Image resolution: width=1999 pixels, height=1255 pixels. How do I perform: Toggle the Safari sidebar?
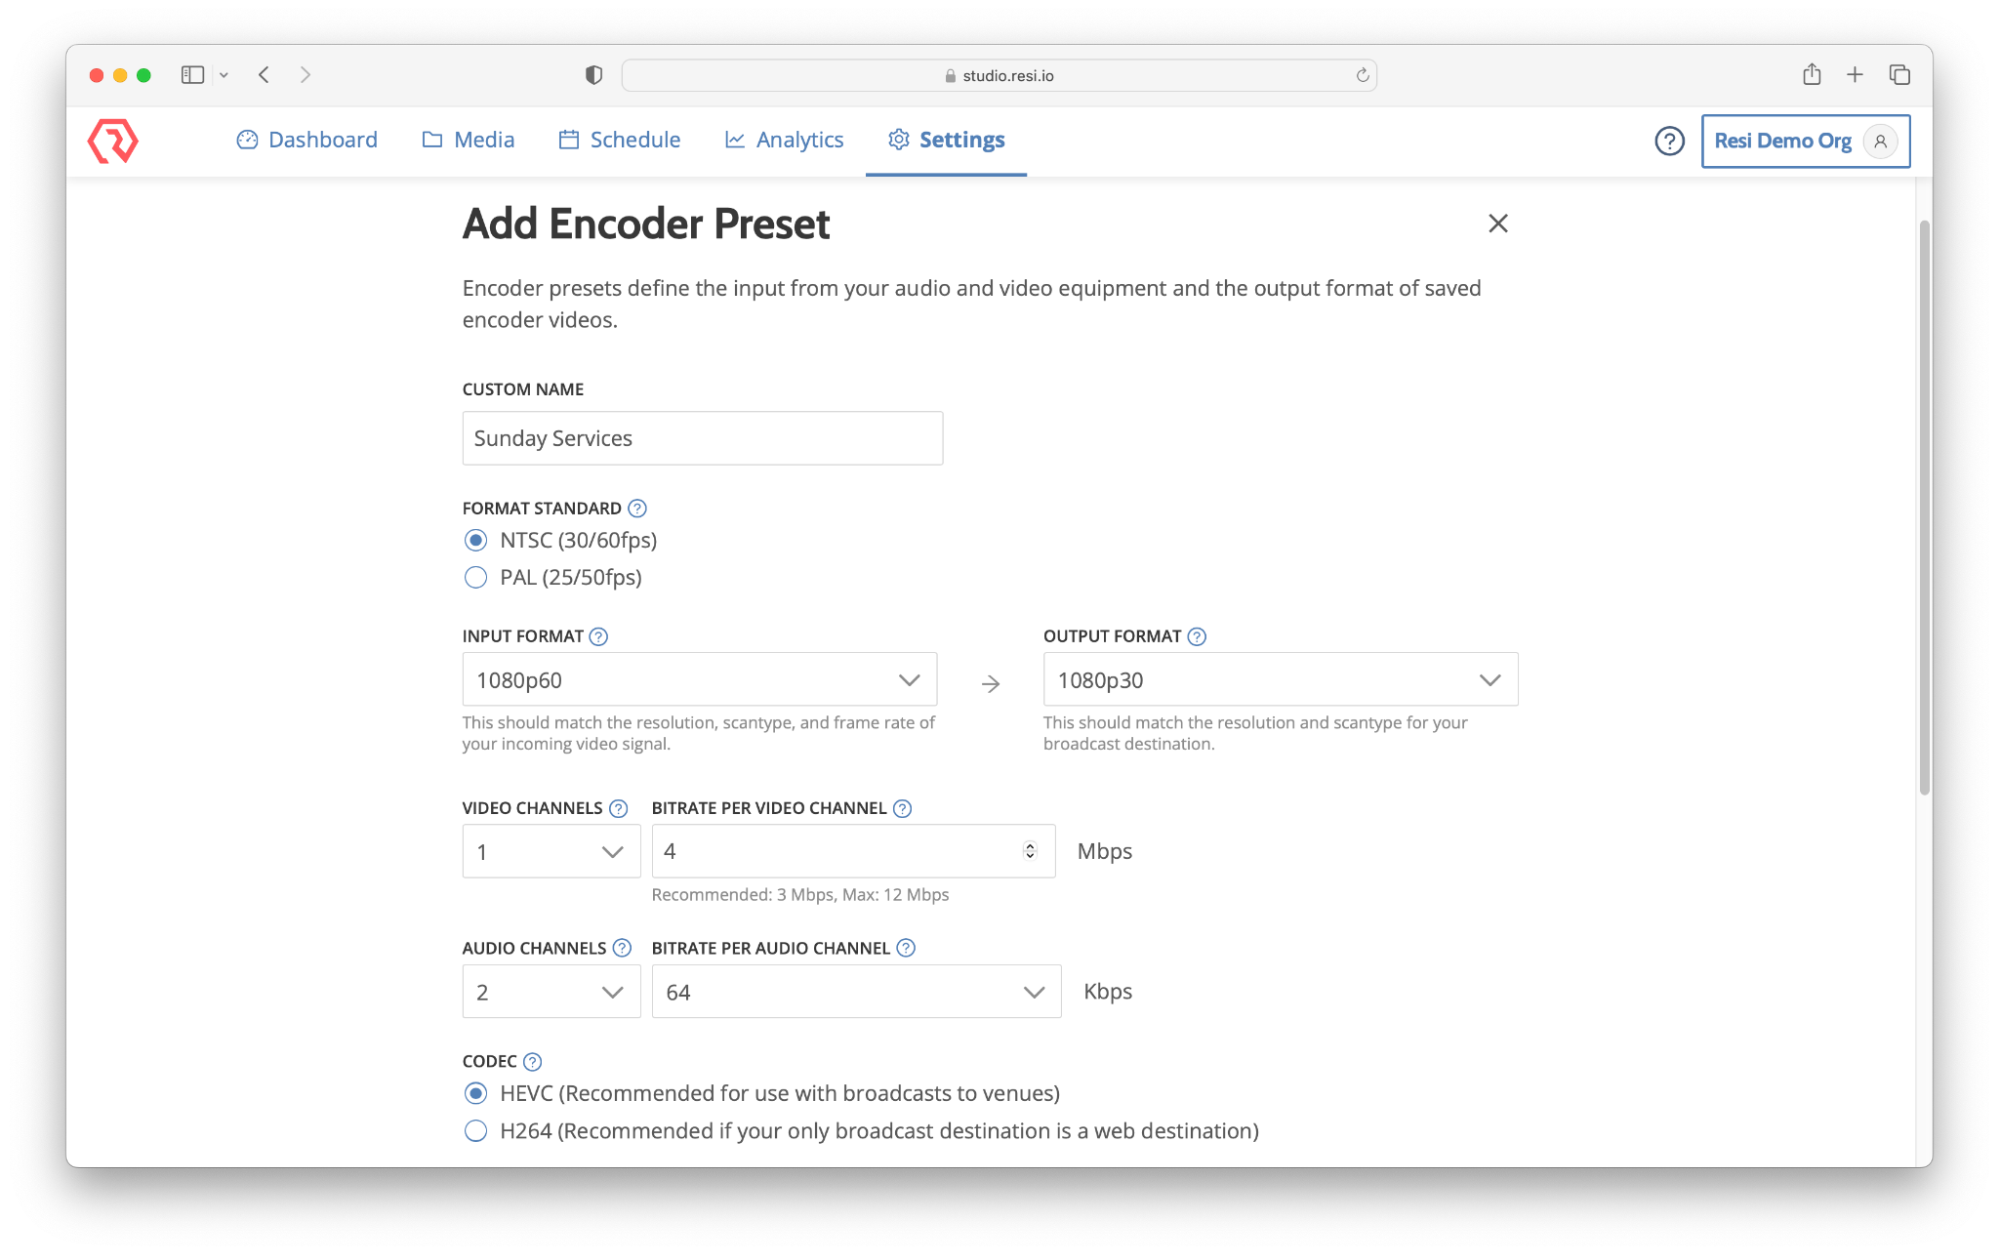(x=192, y=75)
